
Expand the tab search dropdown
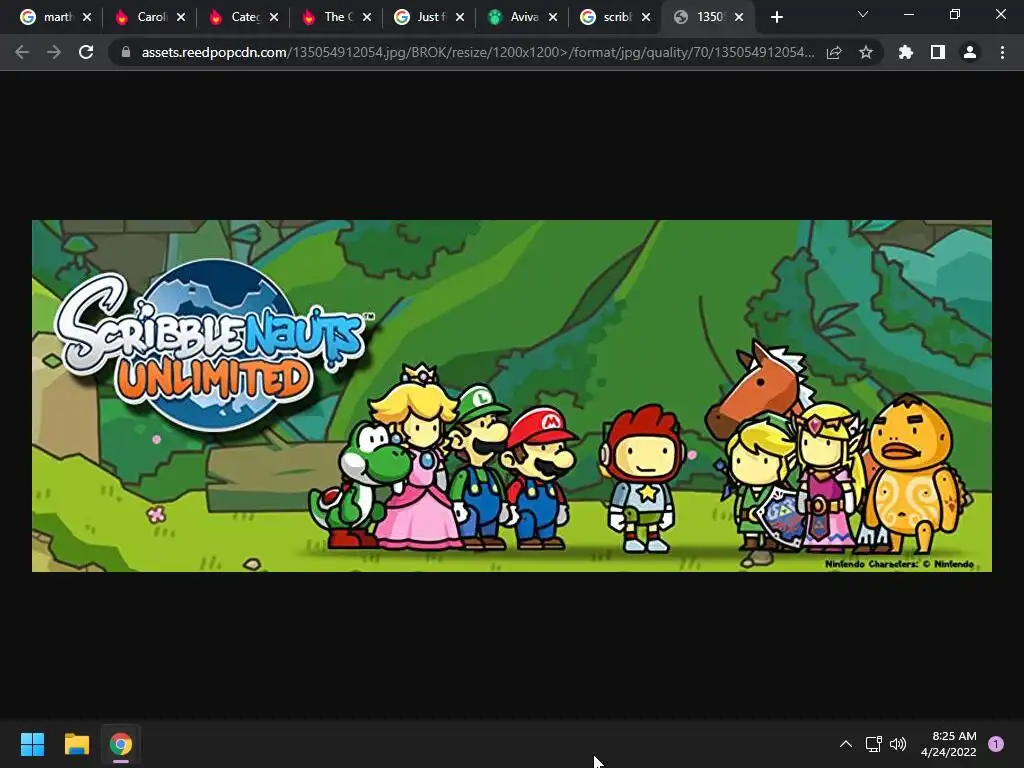[863, 14]
